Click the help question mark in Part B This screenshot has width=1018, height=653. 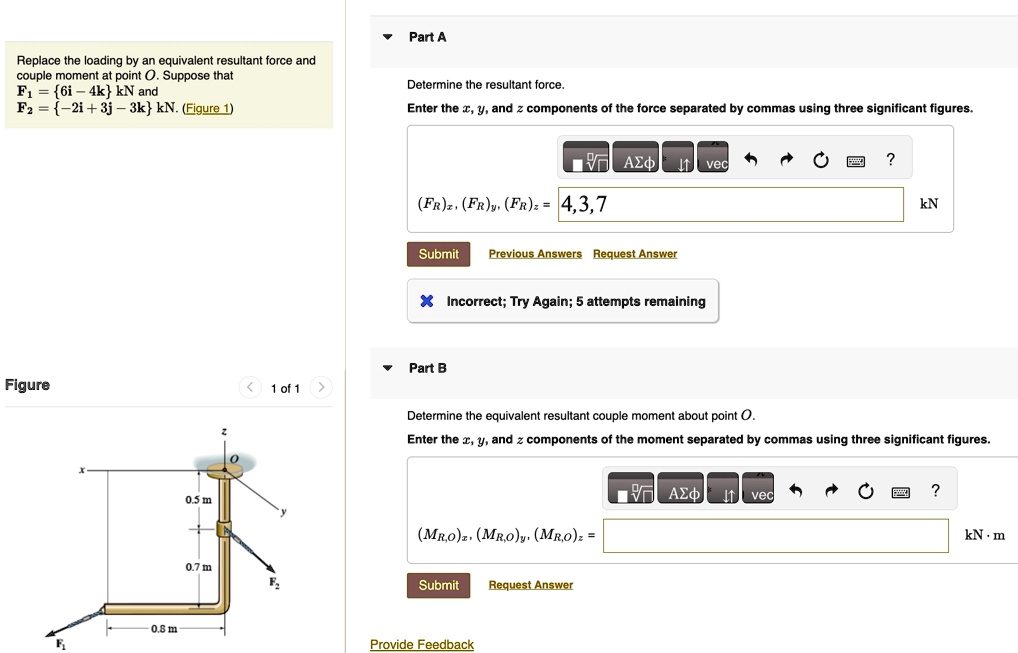click(935, 490)
